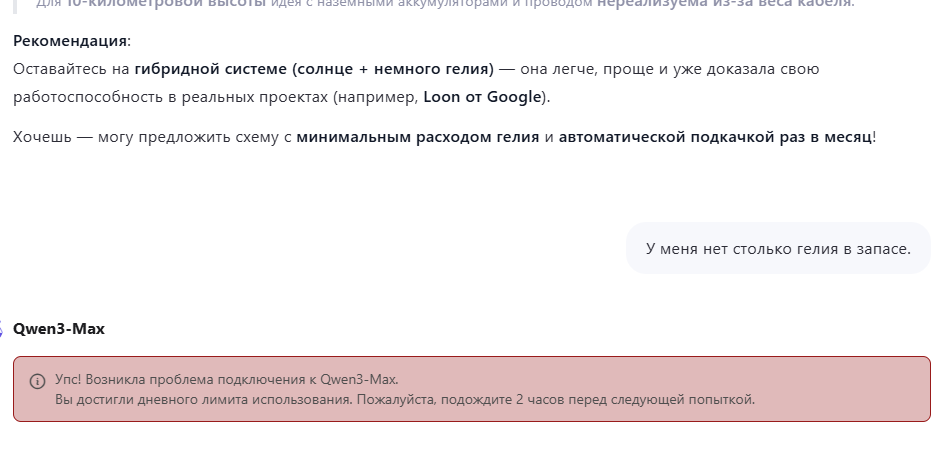Click the "Loon от Google" bold text
This screenshot has width=943, height=456.
click(482, 97)
